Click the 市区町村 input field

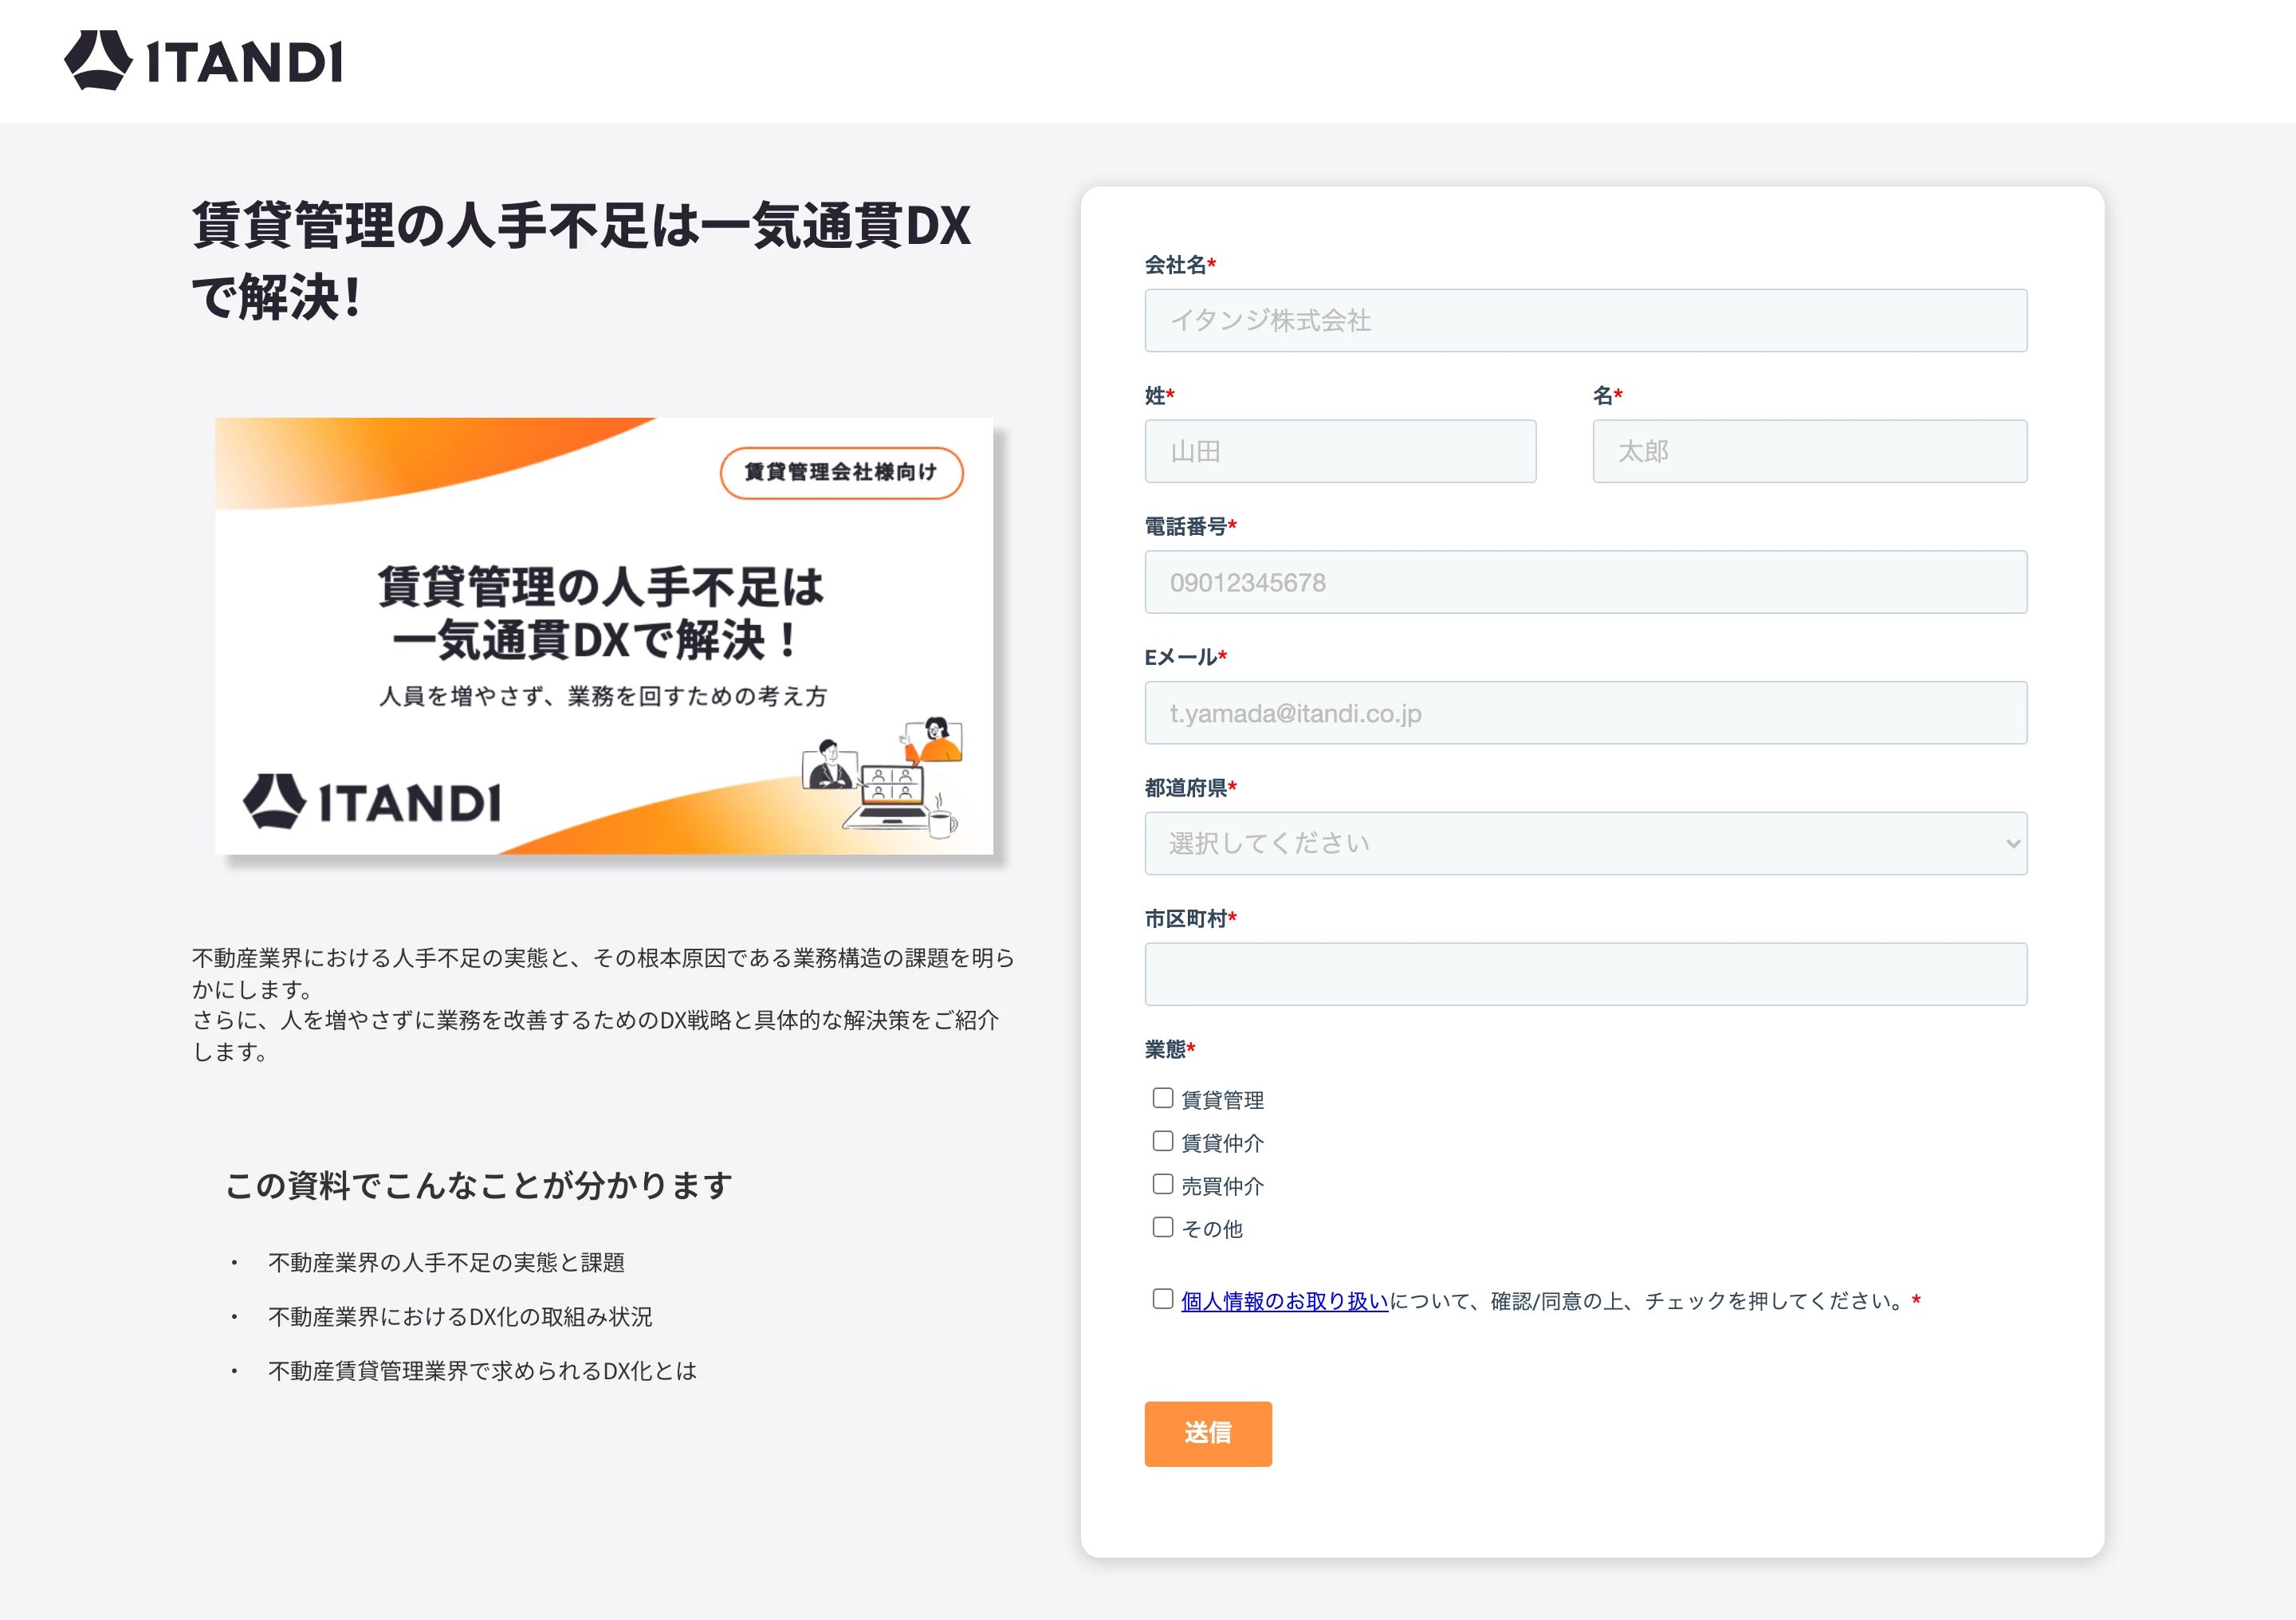point(1585,974)
